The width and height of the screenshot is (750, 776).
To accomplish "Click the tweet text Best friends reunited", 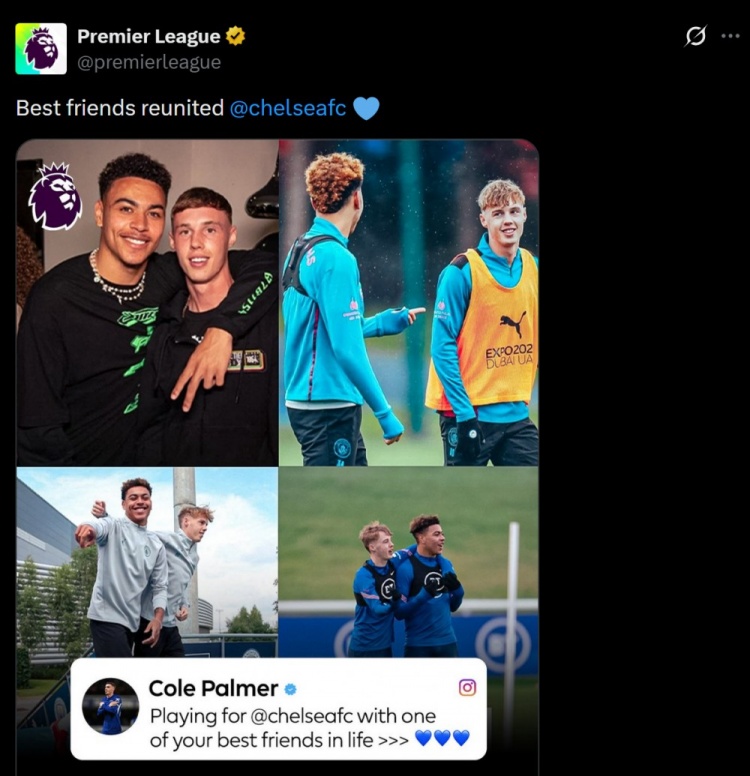I will 120,108.
